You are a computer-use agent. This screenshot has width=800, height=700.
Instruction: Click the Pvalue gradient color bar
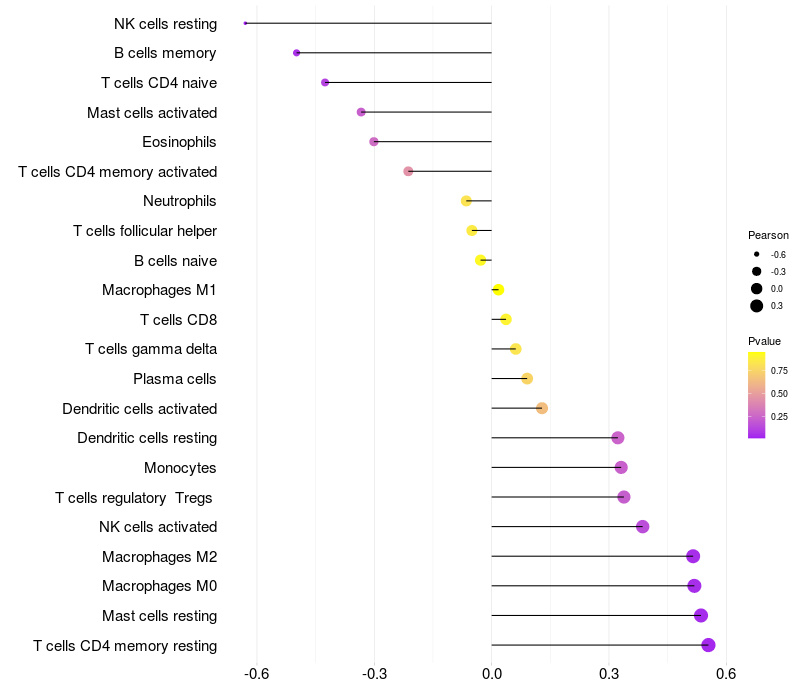756,395
